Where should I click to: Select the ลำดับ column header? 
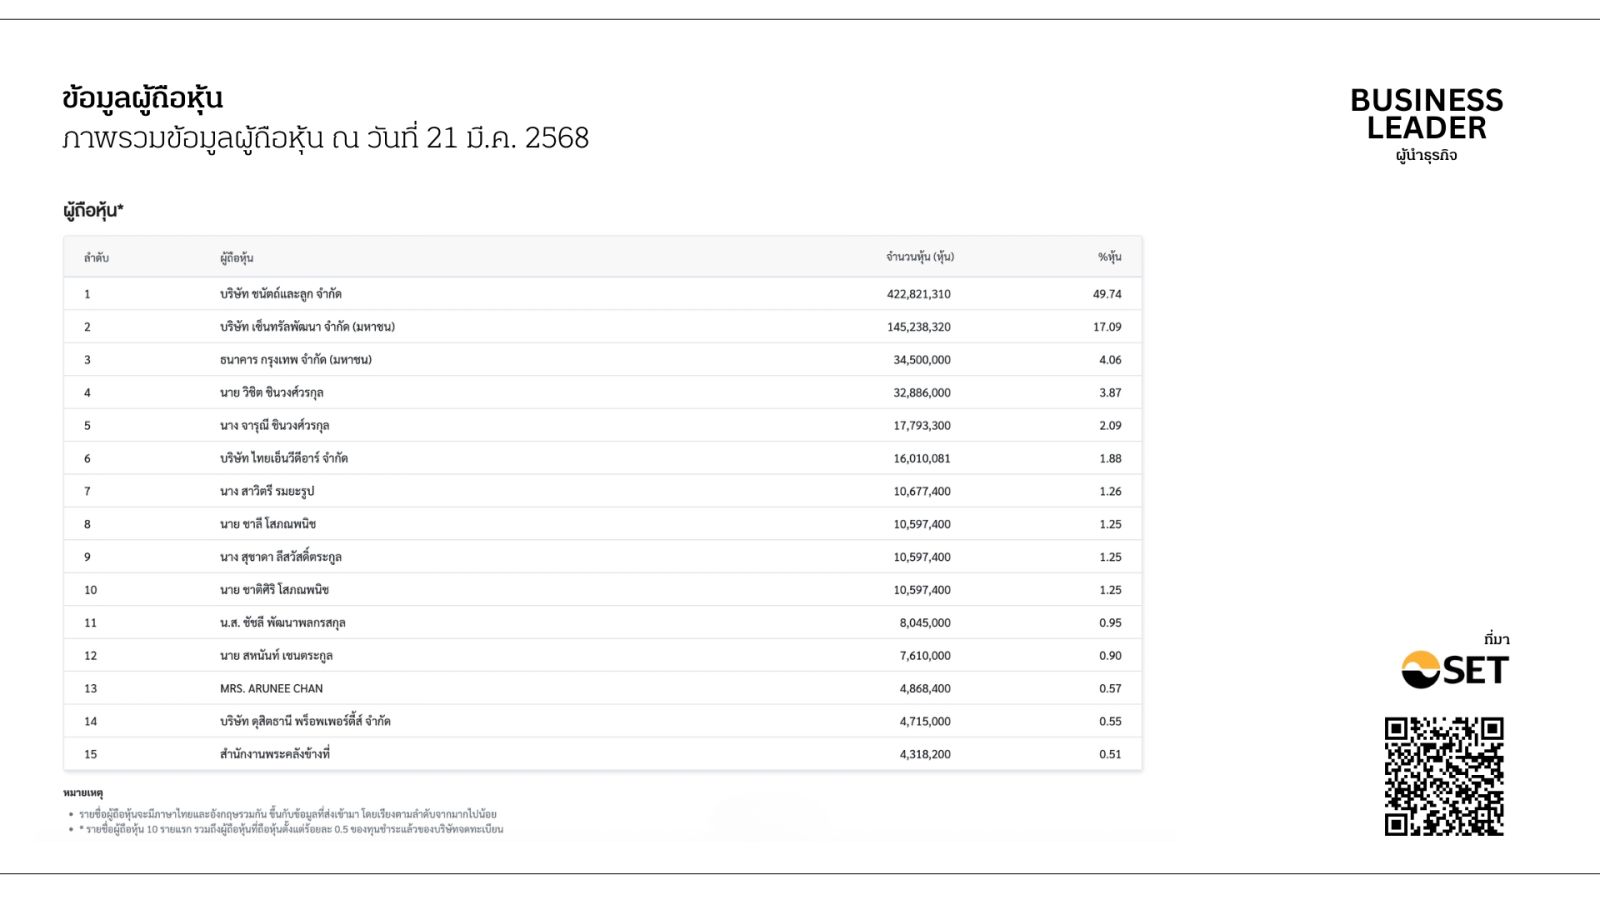click(x=96, y=258)
